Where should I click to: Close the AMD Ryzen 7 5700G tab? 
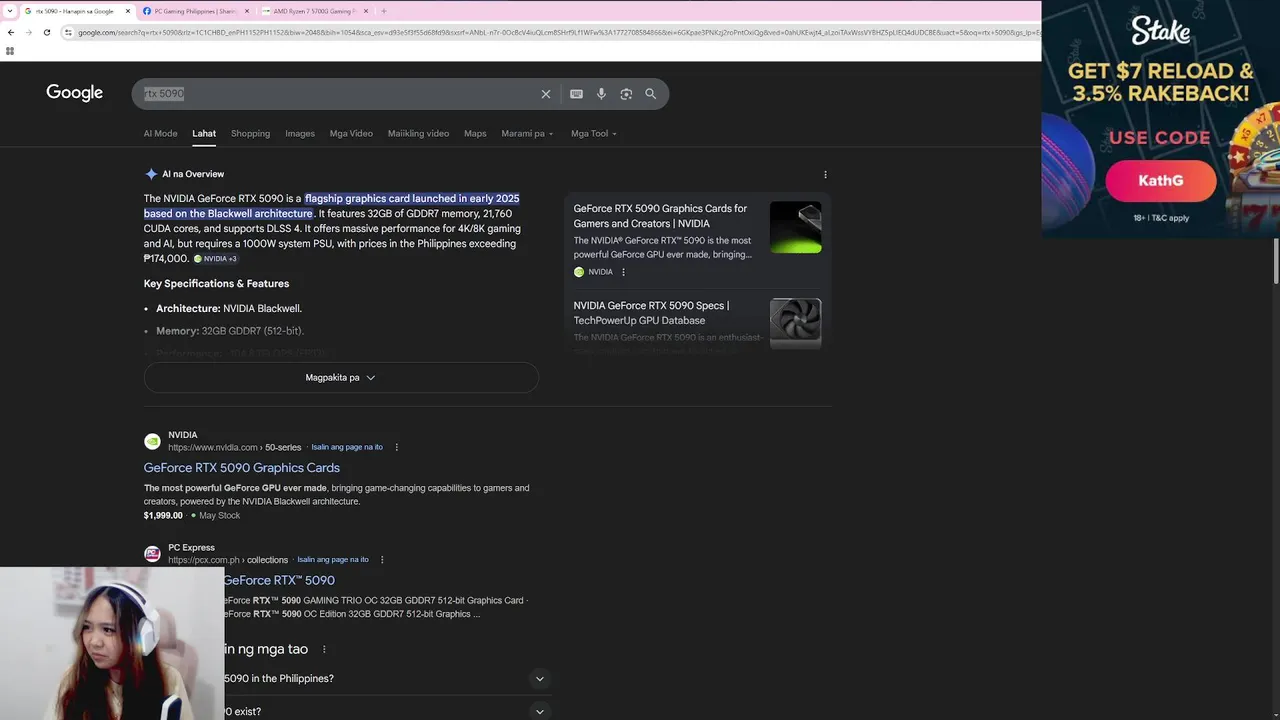click(366, 11)
